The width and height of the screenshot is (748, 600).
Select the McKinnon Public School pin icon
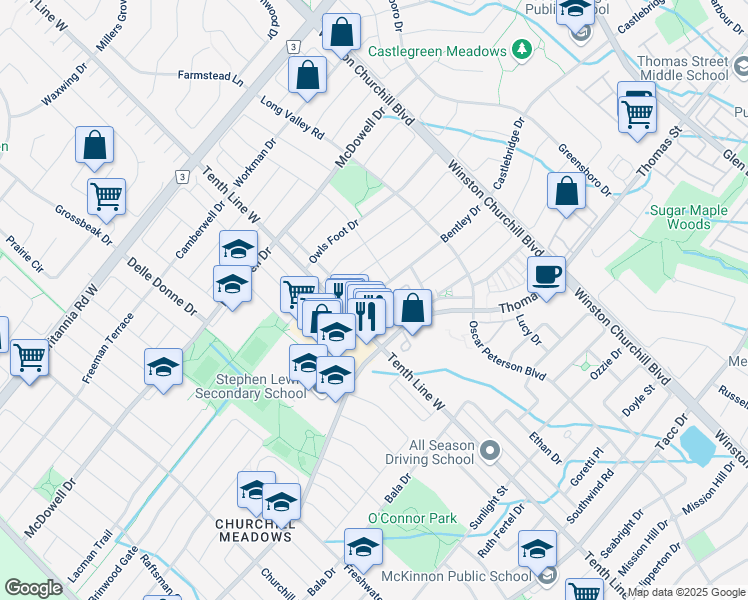[x=548, y=574]
